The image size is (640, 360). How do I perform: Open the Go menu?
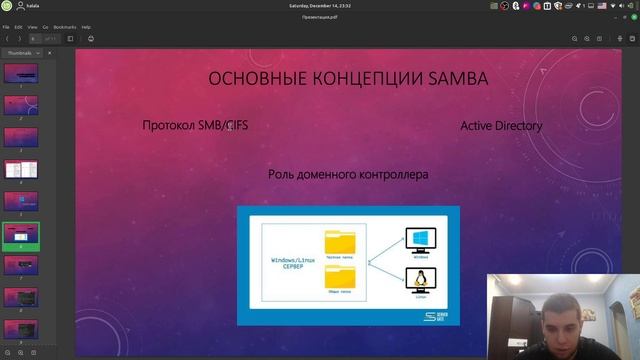(45, 27)
